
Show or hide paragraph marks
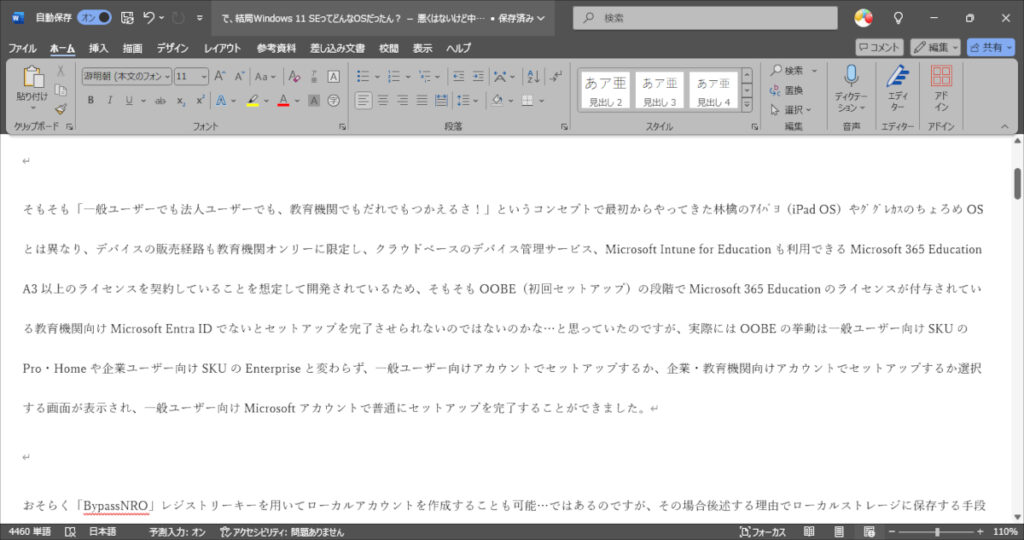556,76
